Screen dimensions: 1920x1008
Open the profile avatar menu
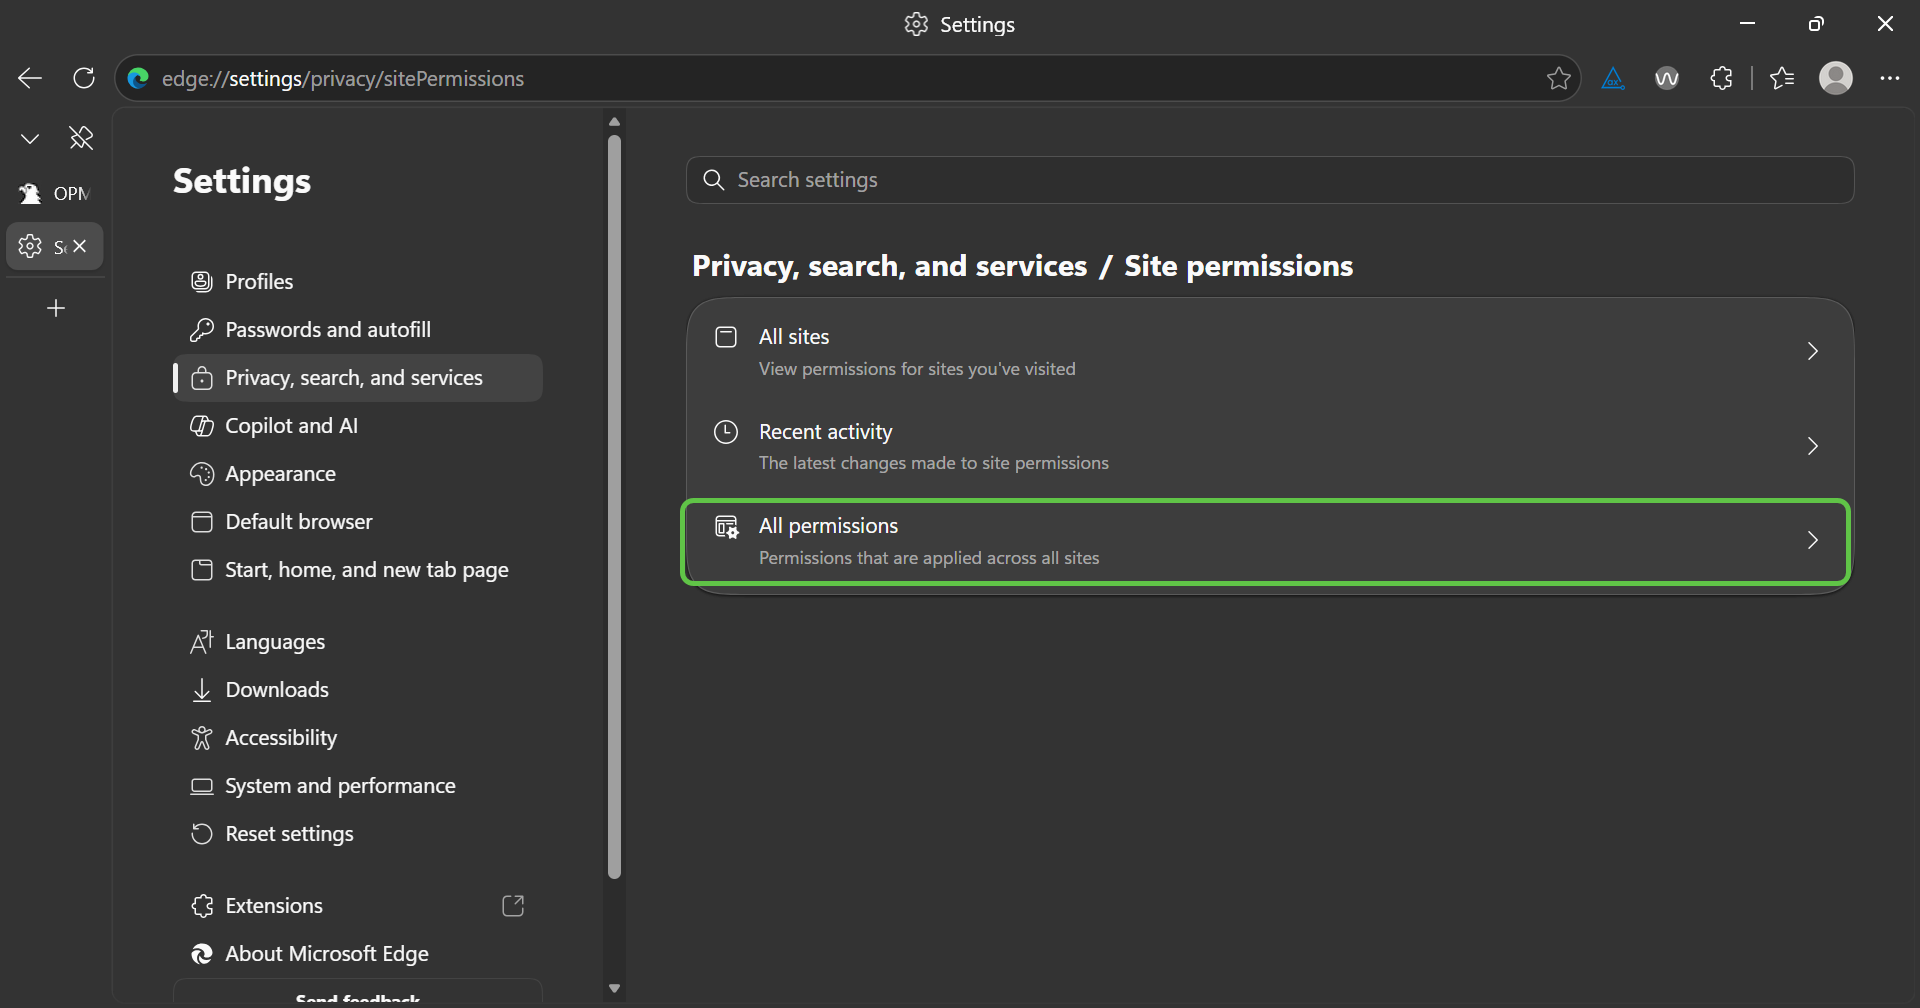tap(1836, 78)
